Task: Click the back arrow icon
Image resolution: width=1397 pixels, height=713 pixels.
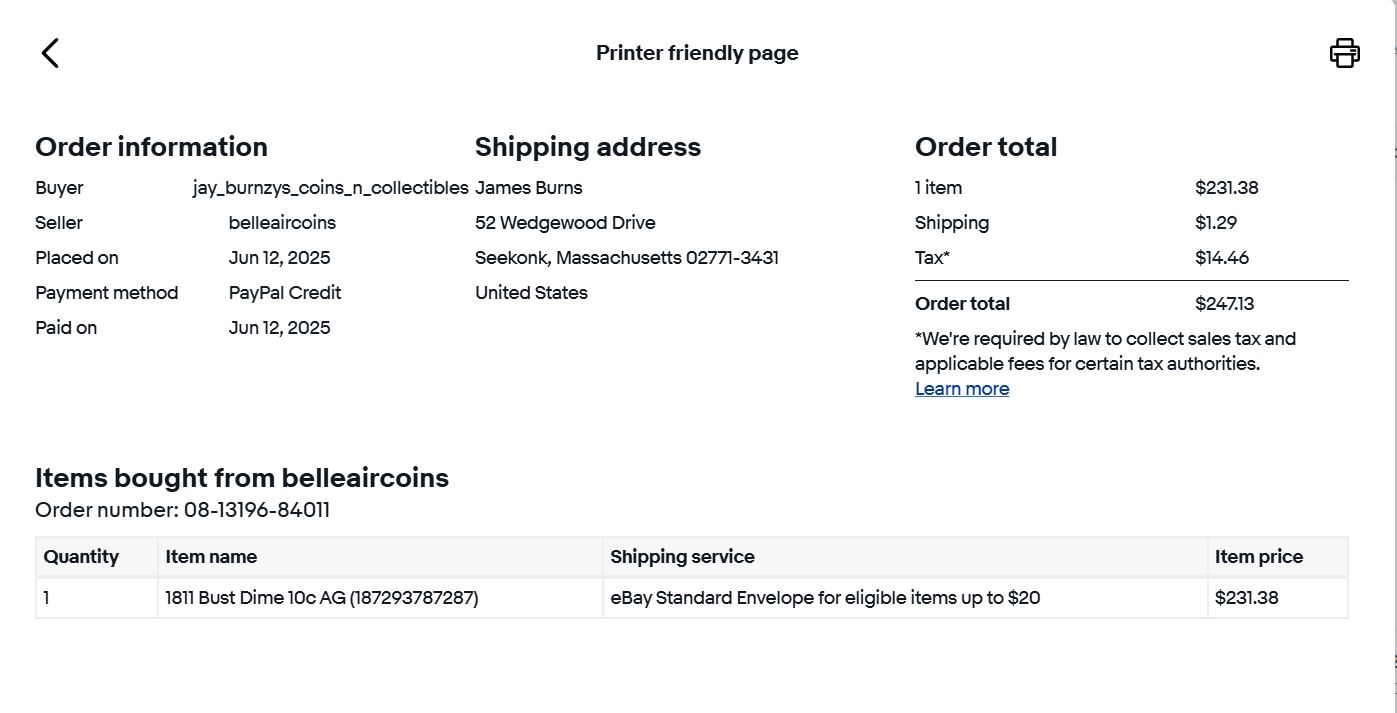Action: click(x=50, y=53)
